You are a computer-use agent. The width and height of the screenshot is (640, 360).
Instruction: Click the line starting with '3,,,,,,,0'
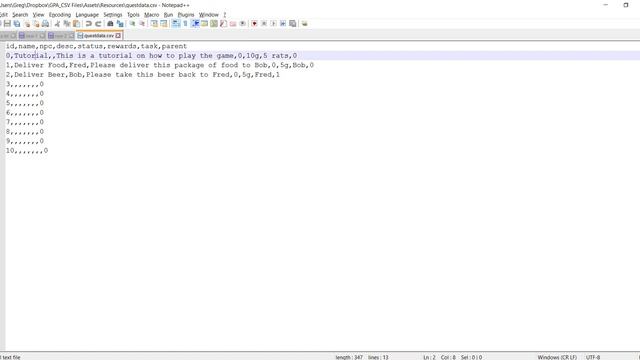coord(24,84)
